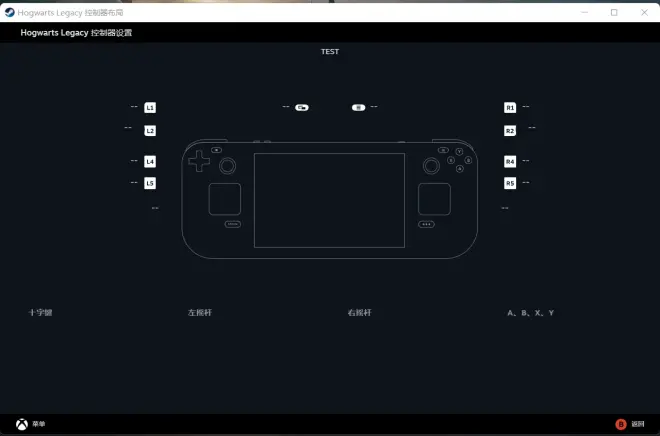660x436 pixels.
Task: Open the 十字键 section
Action: coord(40,313)
